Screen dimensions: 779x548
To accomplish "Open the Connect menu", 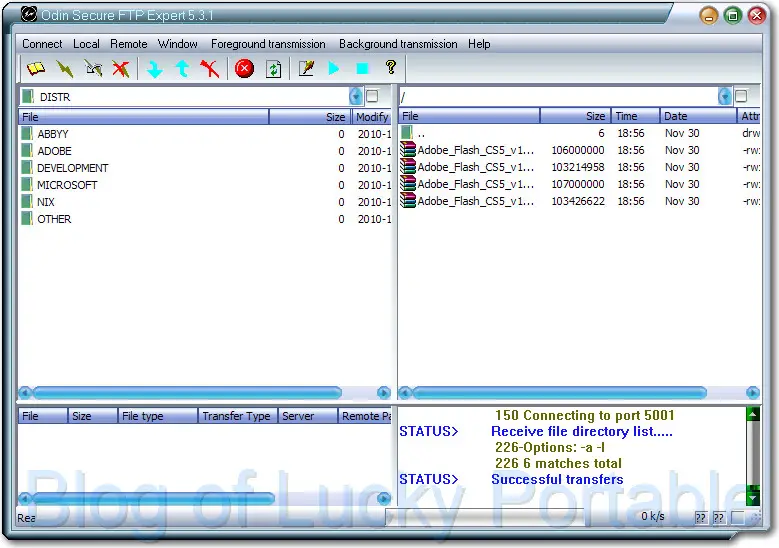I will [42, 44].
